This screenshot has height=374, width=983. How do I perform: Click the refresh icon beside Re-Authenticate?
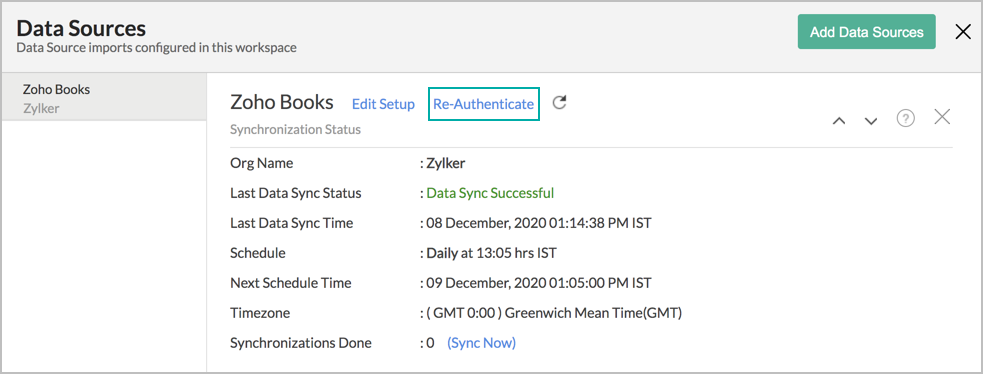coord(559,103)
